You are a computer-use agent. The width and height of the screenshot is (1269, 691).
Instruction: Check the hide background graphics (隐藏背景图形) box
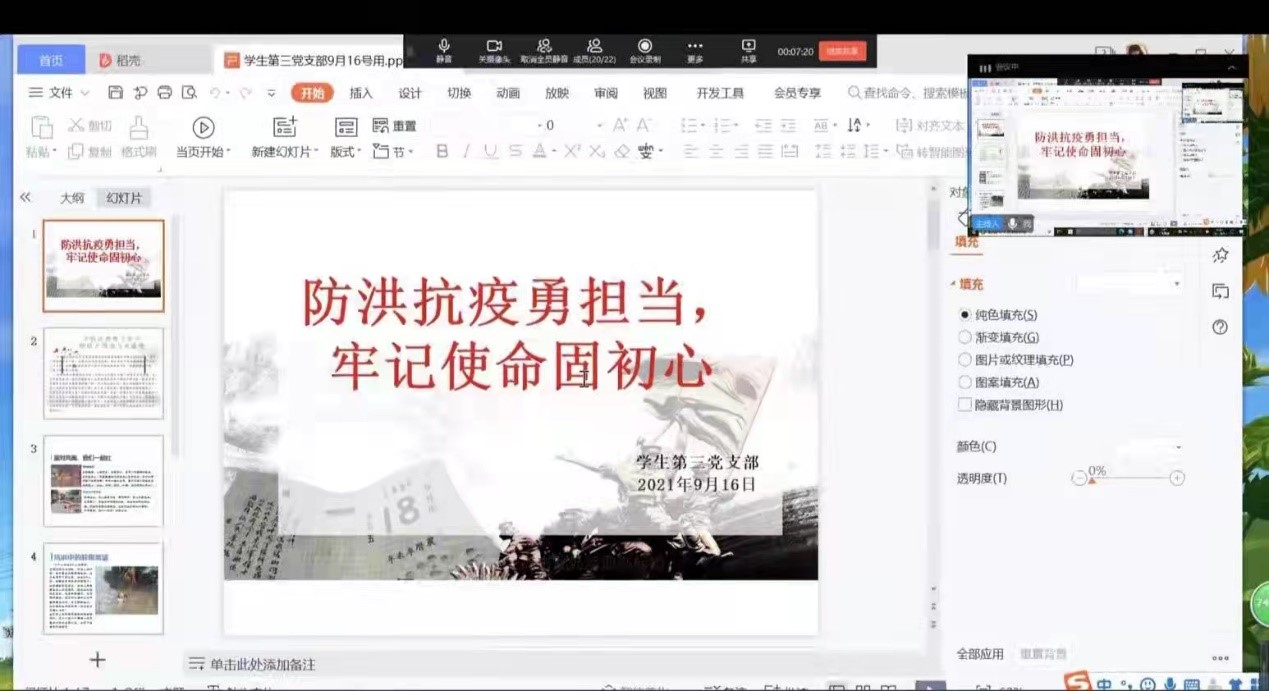click(x=965, y=405)
